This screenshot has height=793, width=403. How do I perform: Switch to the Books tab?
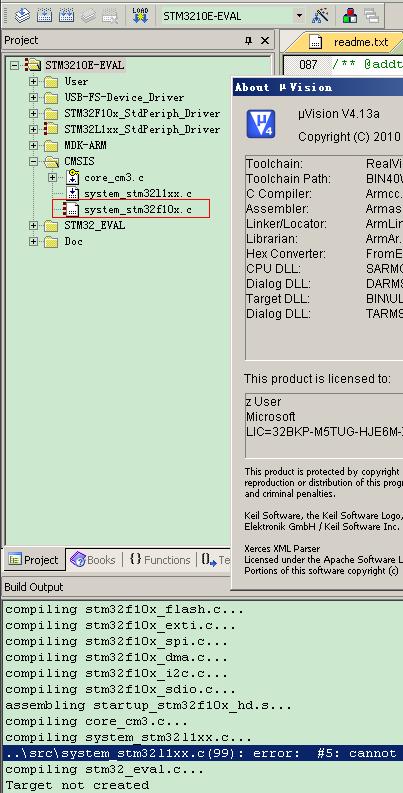94,560
